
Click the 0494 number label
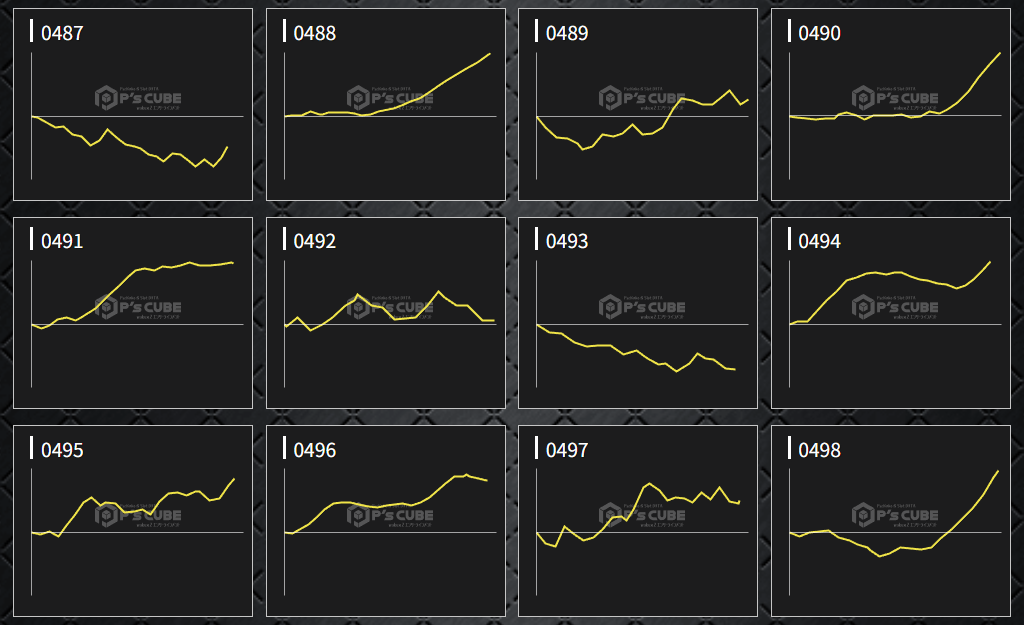[820, 242]
